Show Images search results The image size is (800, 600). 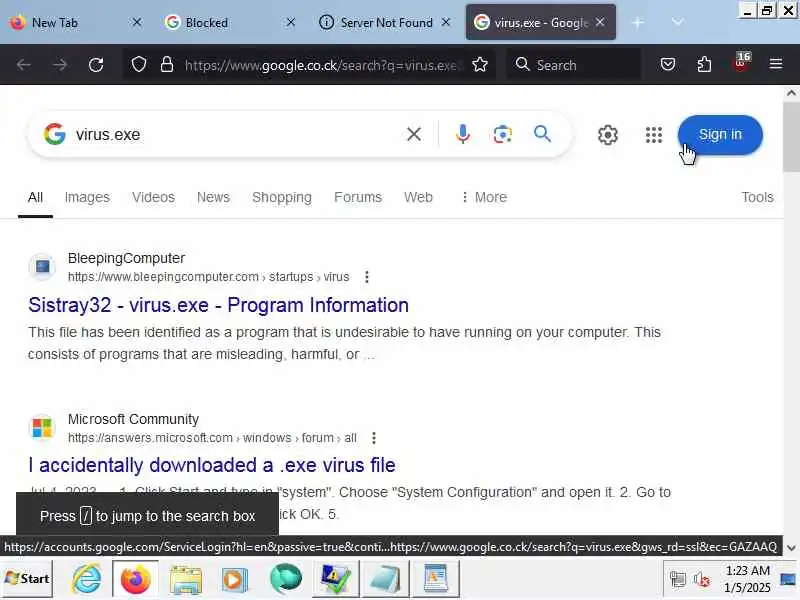(x=87, y=197)
